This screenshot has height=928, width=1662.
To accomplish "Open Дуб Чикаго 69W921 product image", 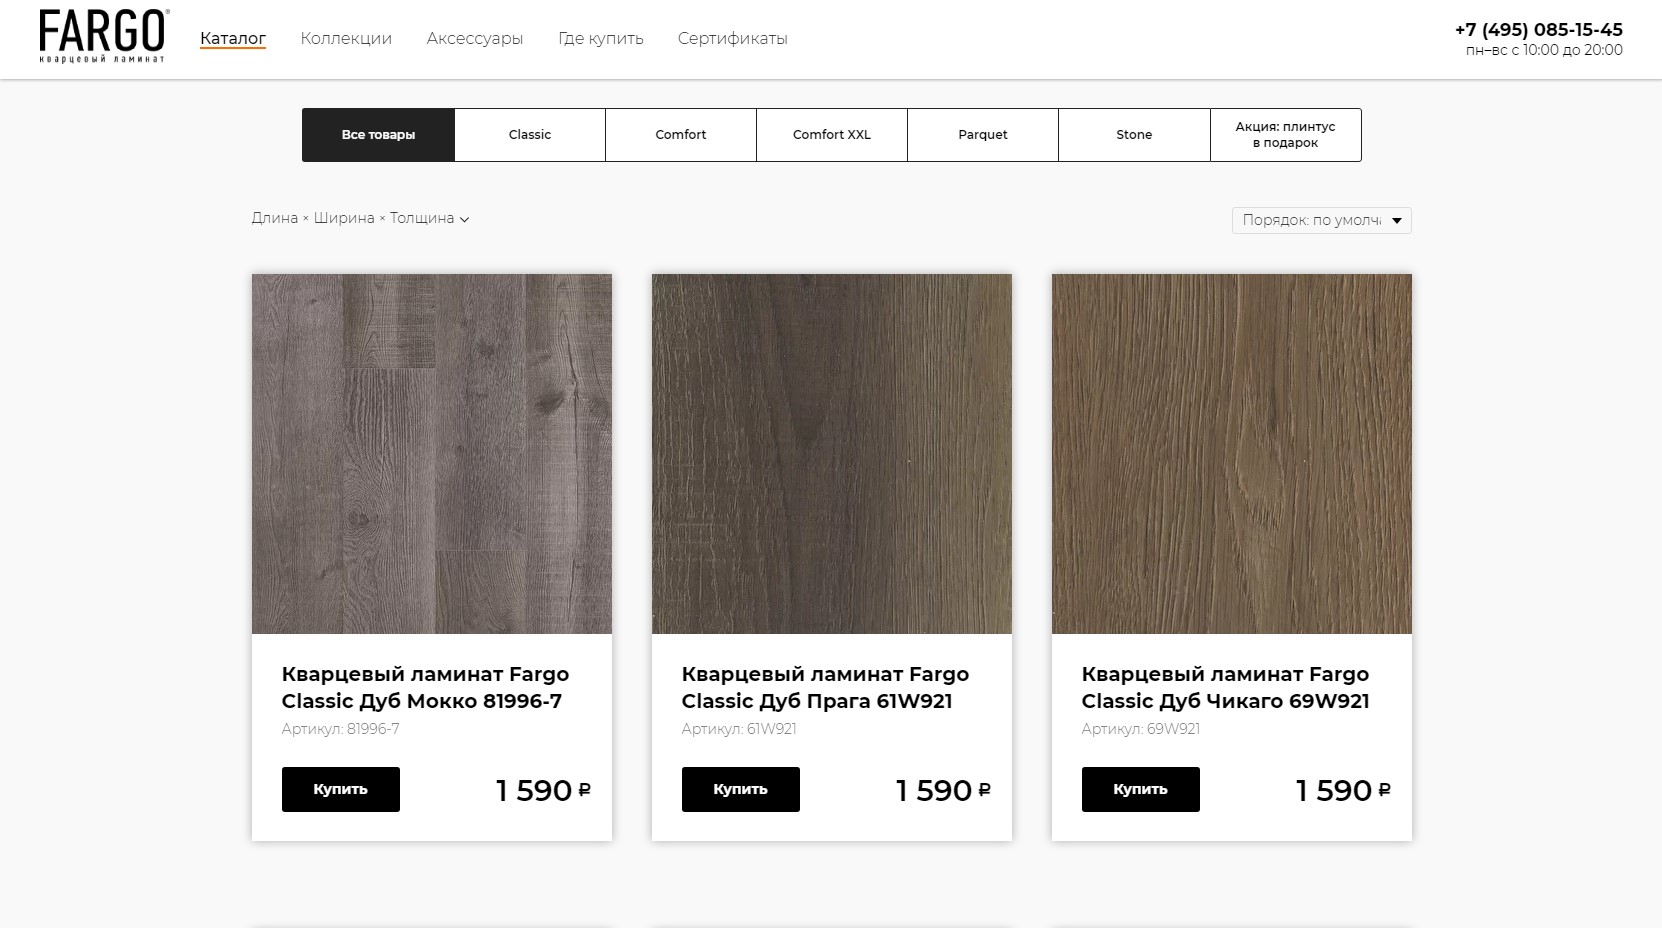I will [x=1232, y=454].
